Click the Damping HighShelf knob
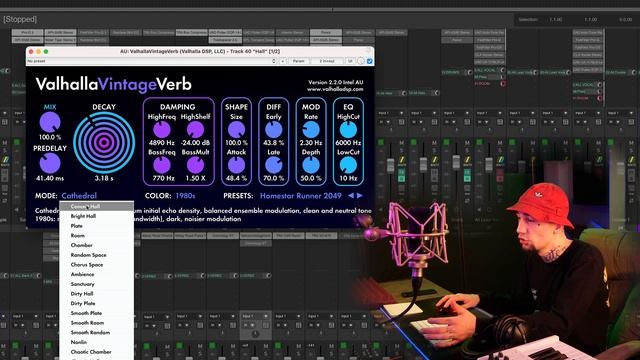 point(196,130)
